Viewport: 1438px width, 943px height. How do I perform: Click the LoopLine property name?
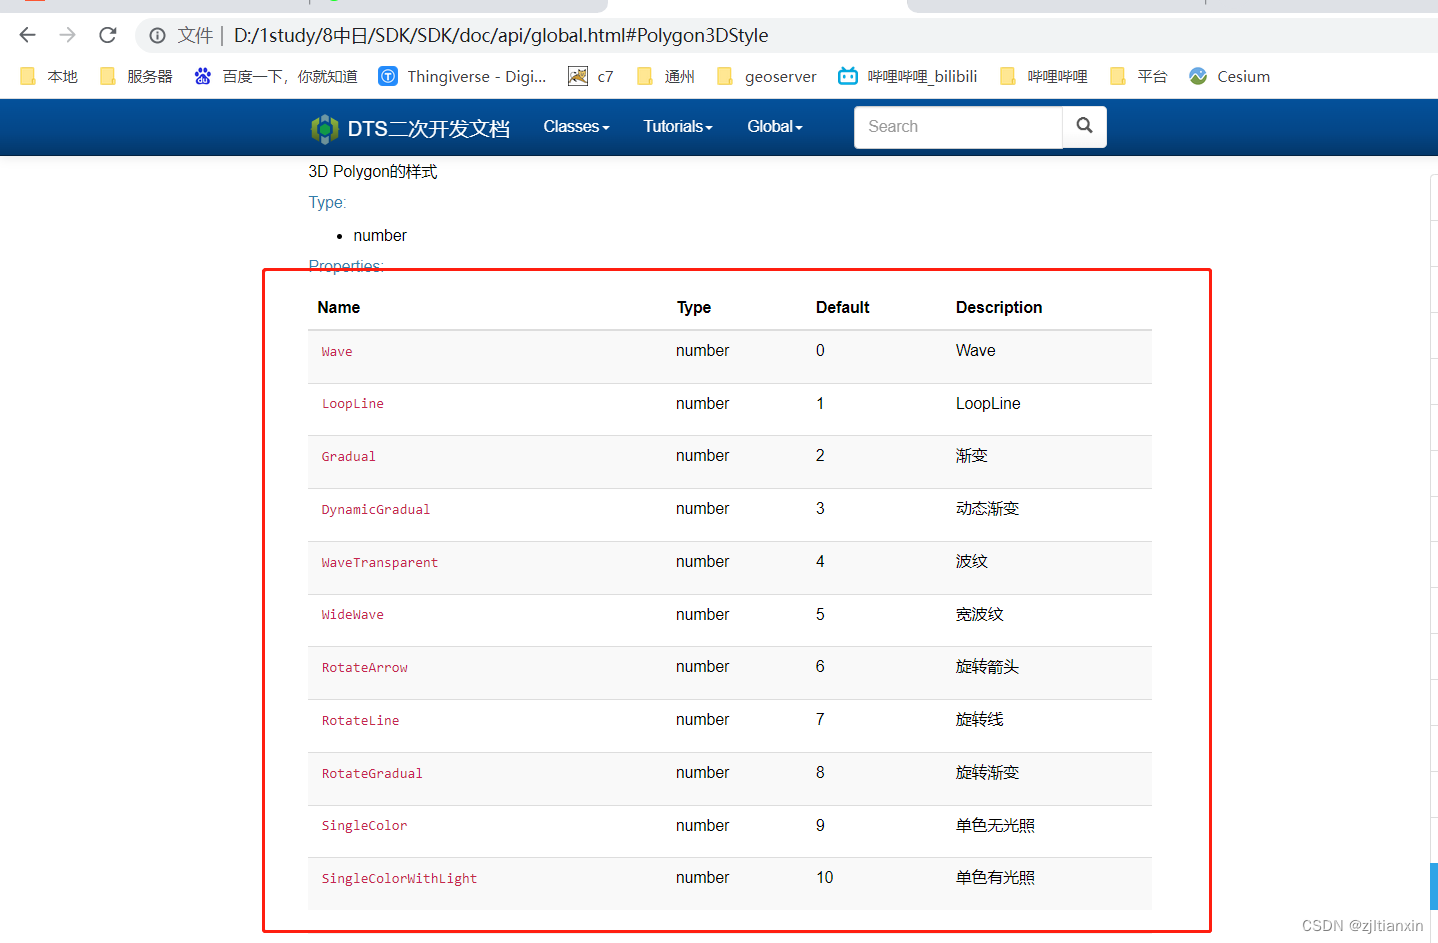click(x=353, y=404)
